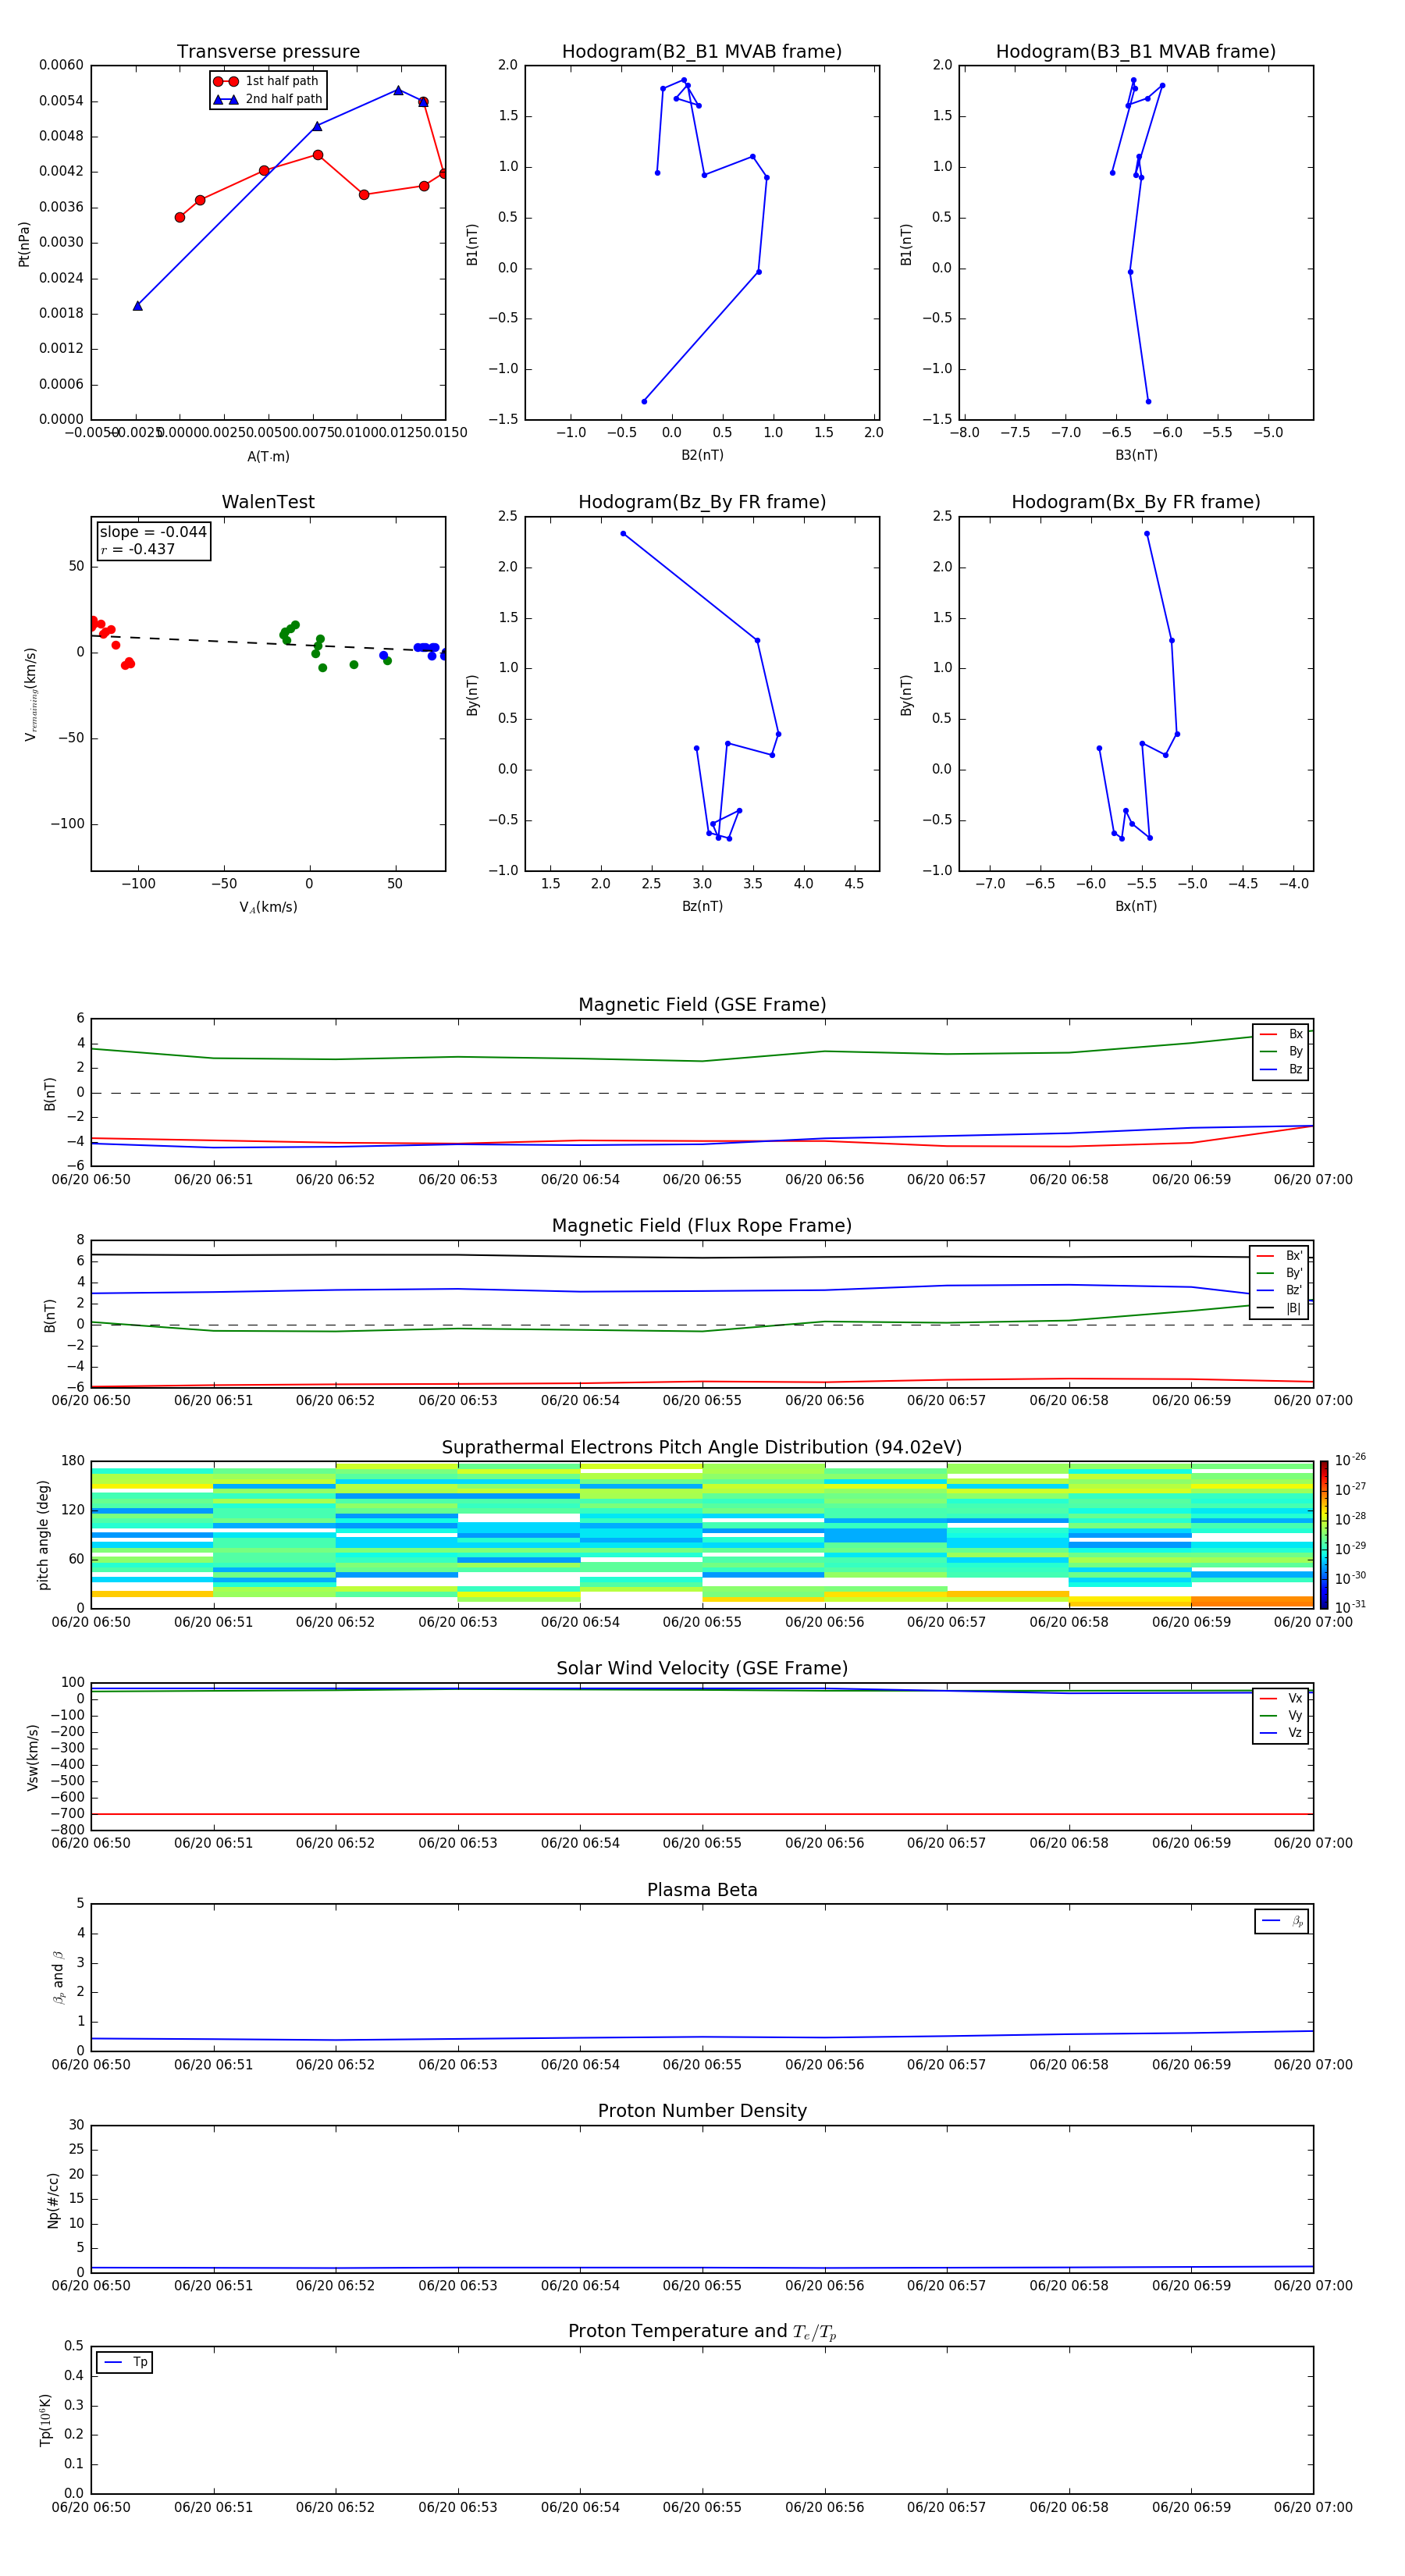Click the "V_A(km/s)" axis label under WalenTest
This screenshot has width=1405, height=2576.
(268, 907)
